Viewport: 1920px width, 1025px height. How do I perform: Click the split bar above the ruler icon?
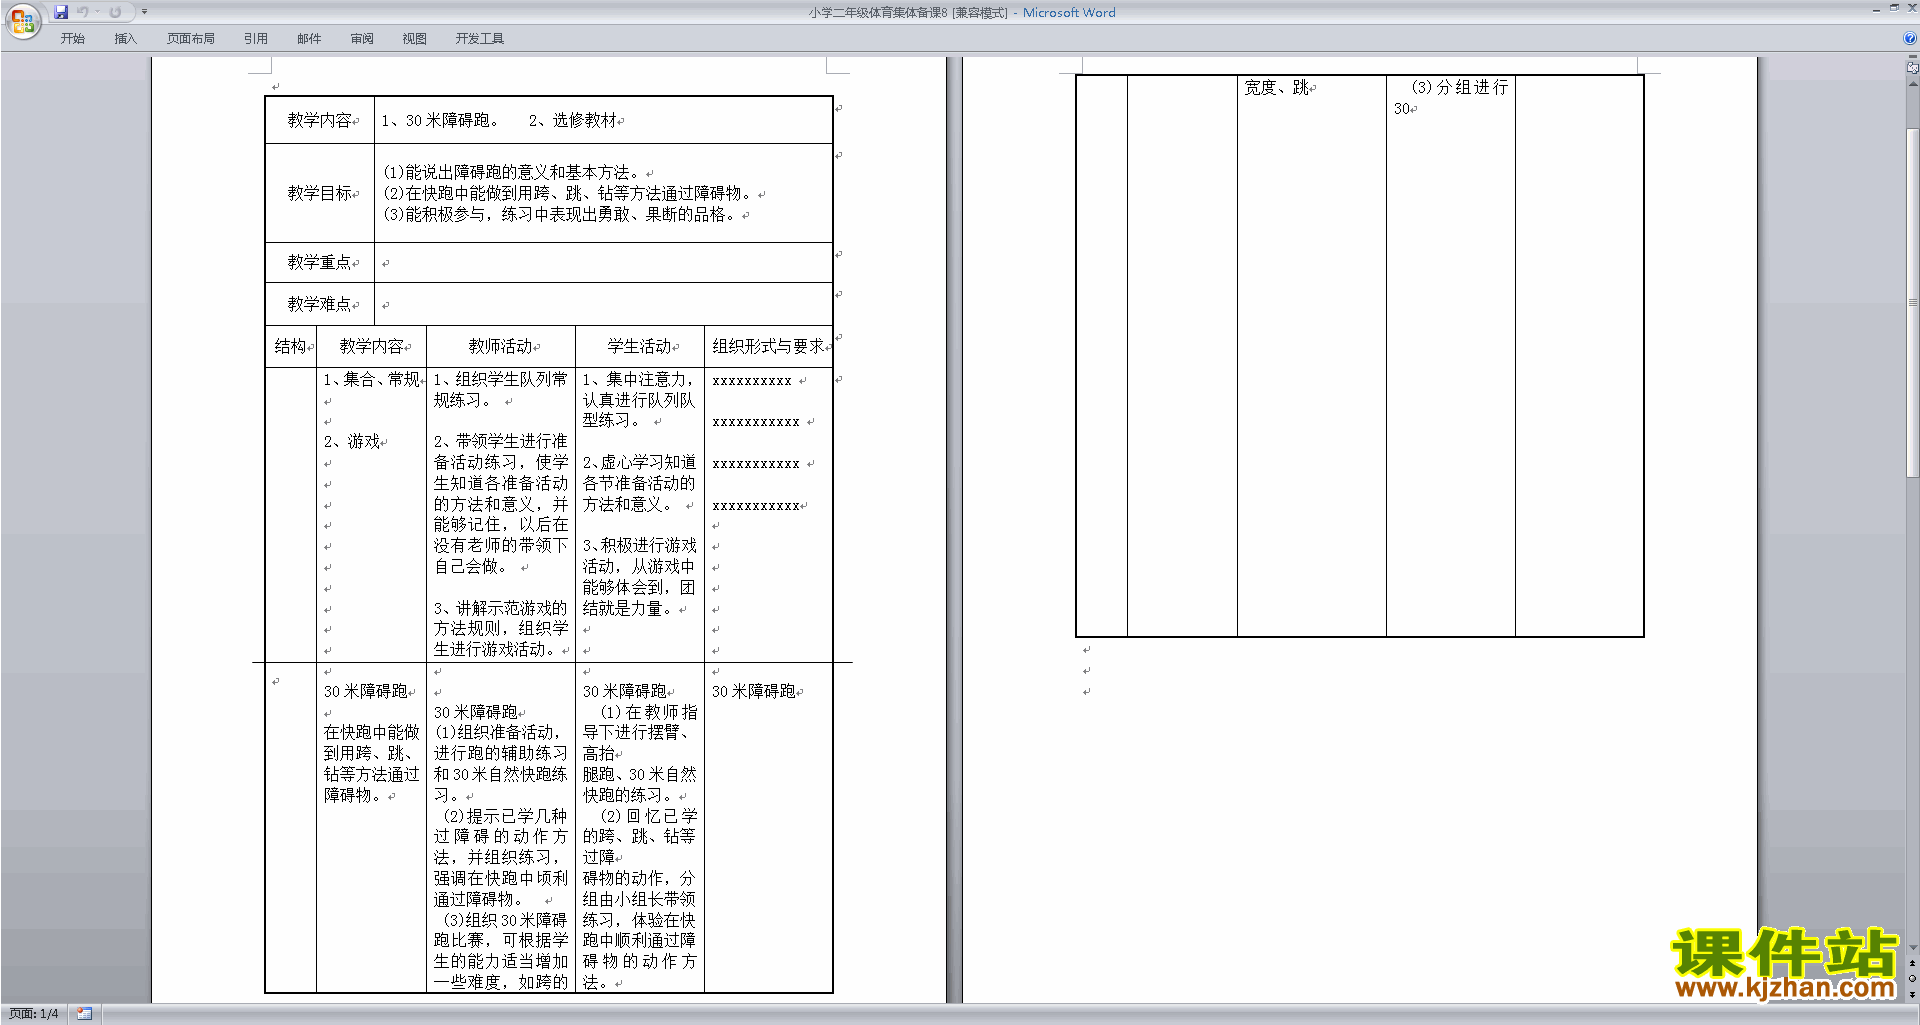pyautogui.click(x=1912, y=58)
